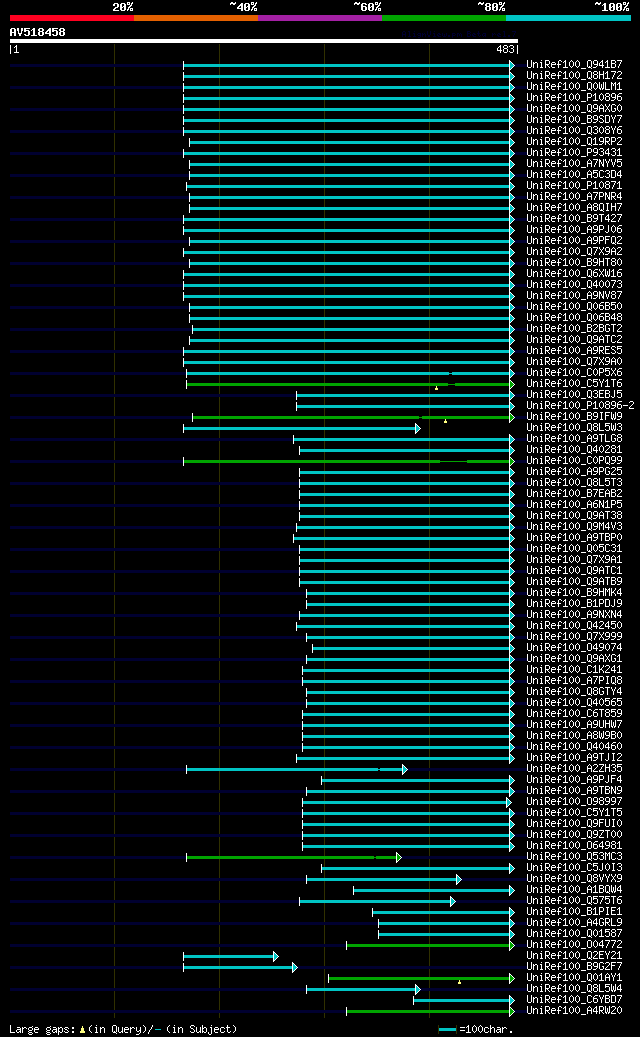Screen dimensions: 640x1037
Task: Click the yellow gap marker under the Q01AY1 bar
Action: coord(460,982)
